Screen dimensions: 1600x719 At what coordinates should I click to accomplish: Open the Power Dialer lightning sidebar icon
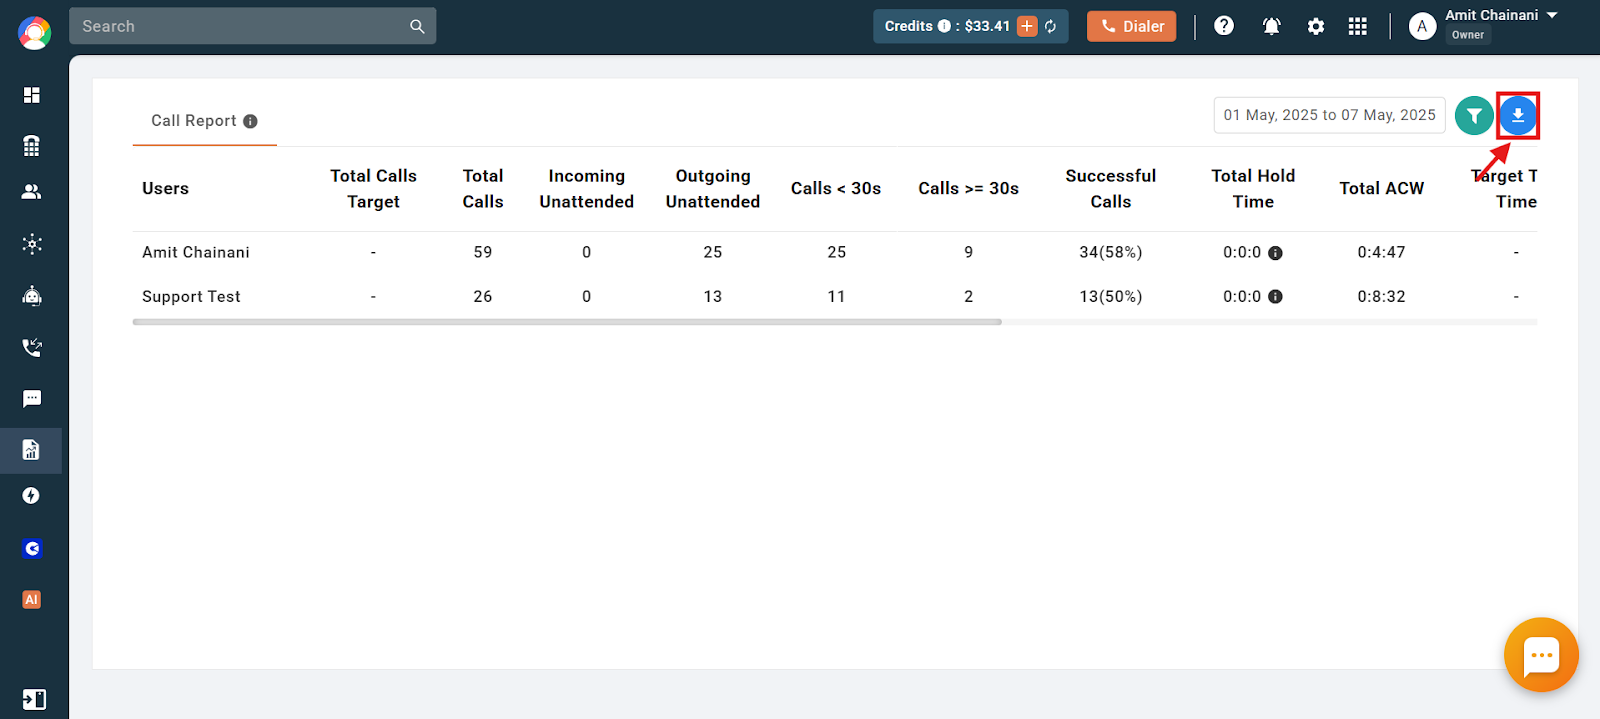(x=32, y=496)
